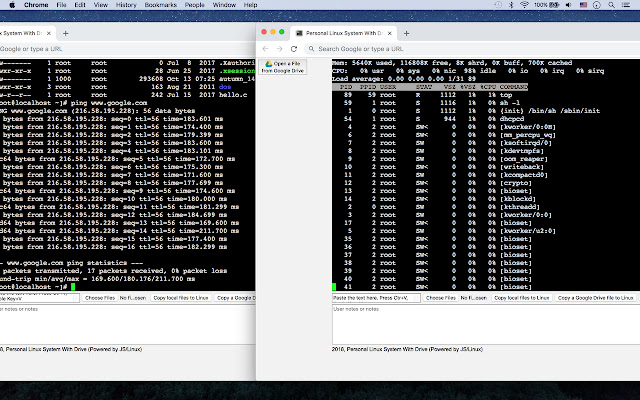Open new tab in left Chrome window
640x400 pixels.
[65, 33]
